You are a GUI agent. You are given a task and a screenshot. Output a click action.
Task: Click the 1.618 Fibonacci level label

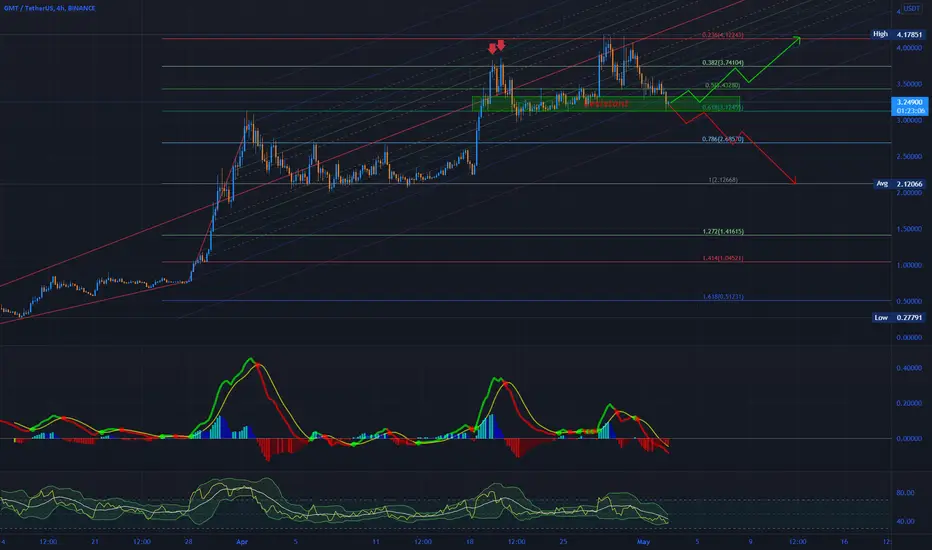pyautogui.click(x=722, y=296)
